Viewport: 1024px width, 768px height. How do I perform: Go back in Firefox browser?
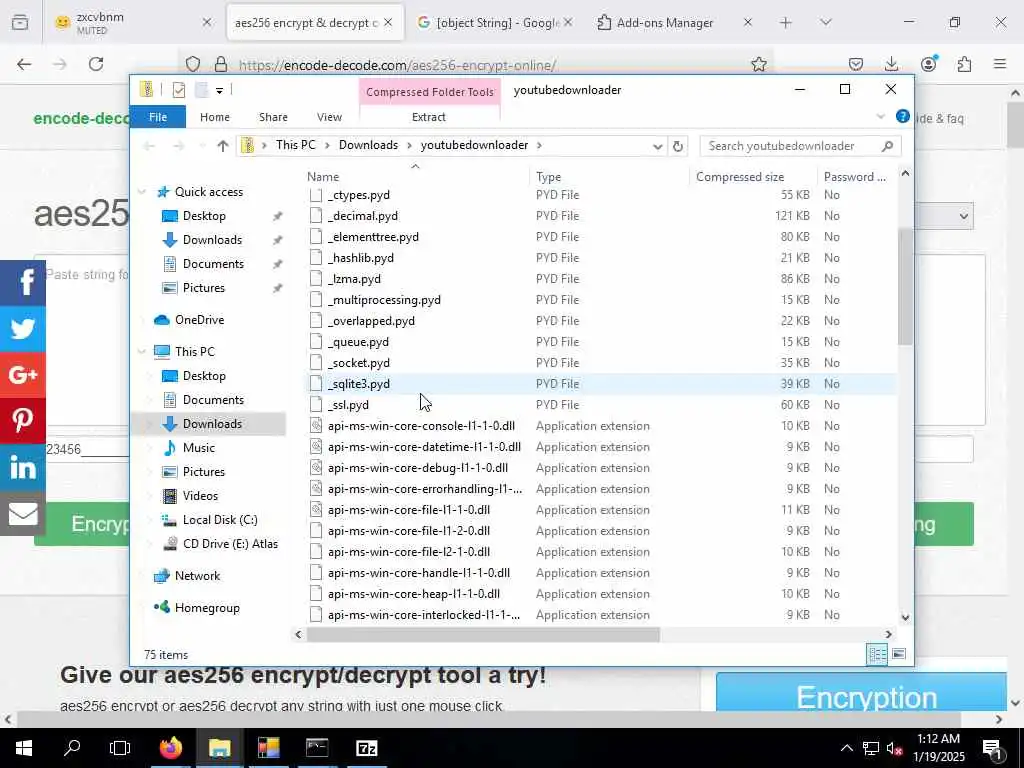pos(24,64)
